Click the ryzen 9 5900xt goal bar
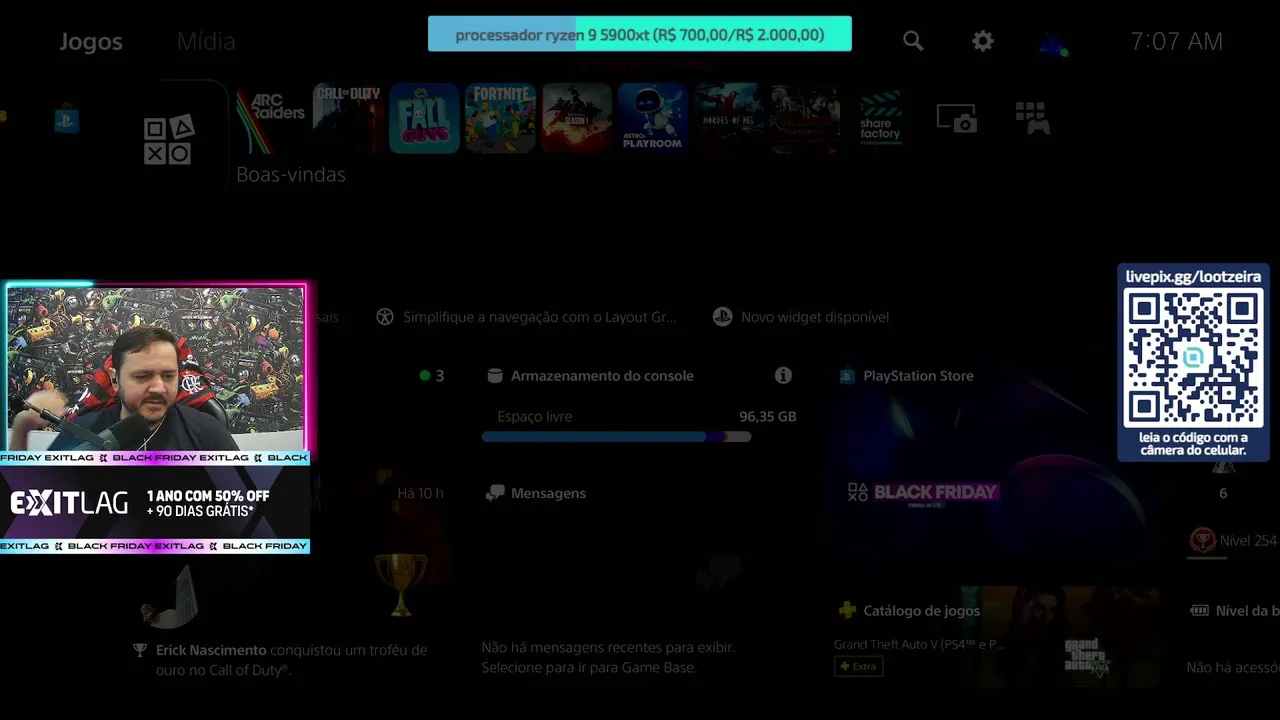The image size is (1280, 720). tap(640, 34)
